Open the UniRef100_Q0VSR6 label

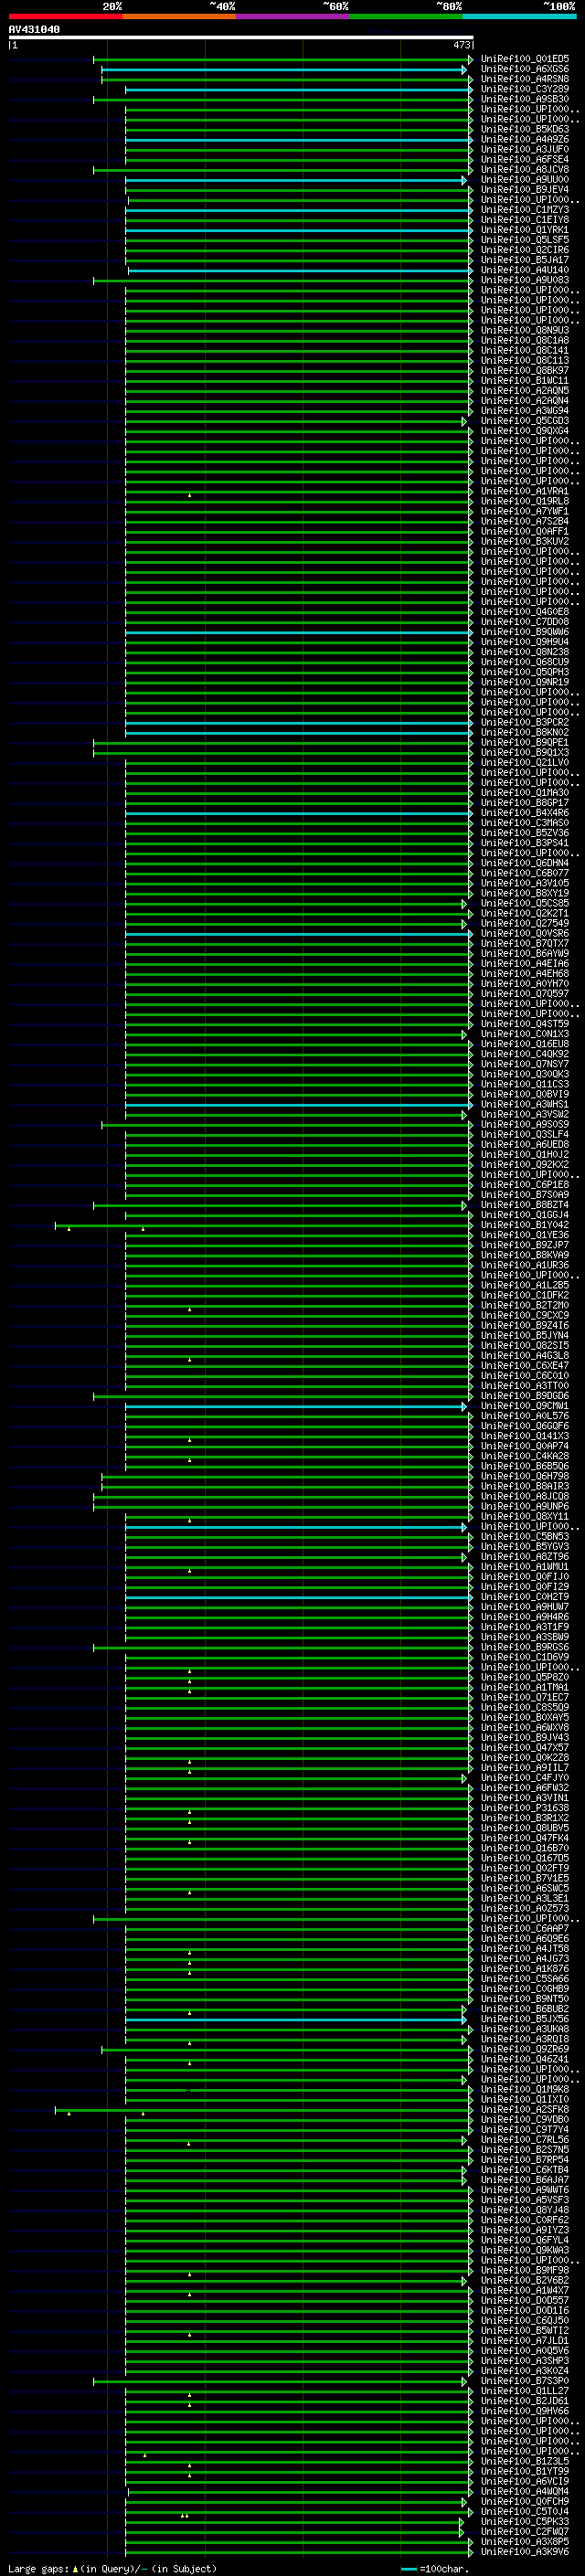click(x=525, y=934)
